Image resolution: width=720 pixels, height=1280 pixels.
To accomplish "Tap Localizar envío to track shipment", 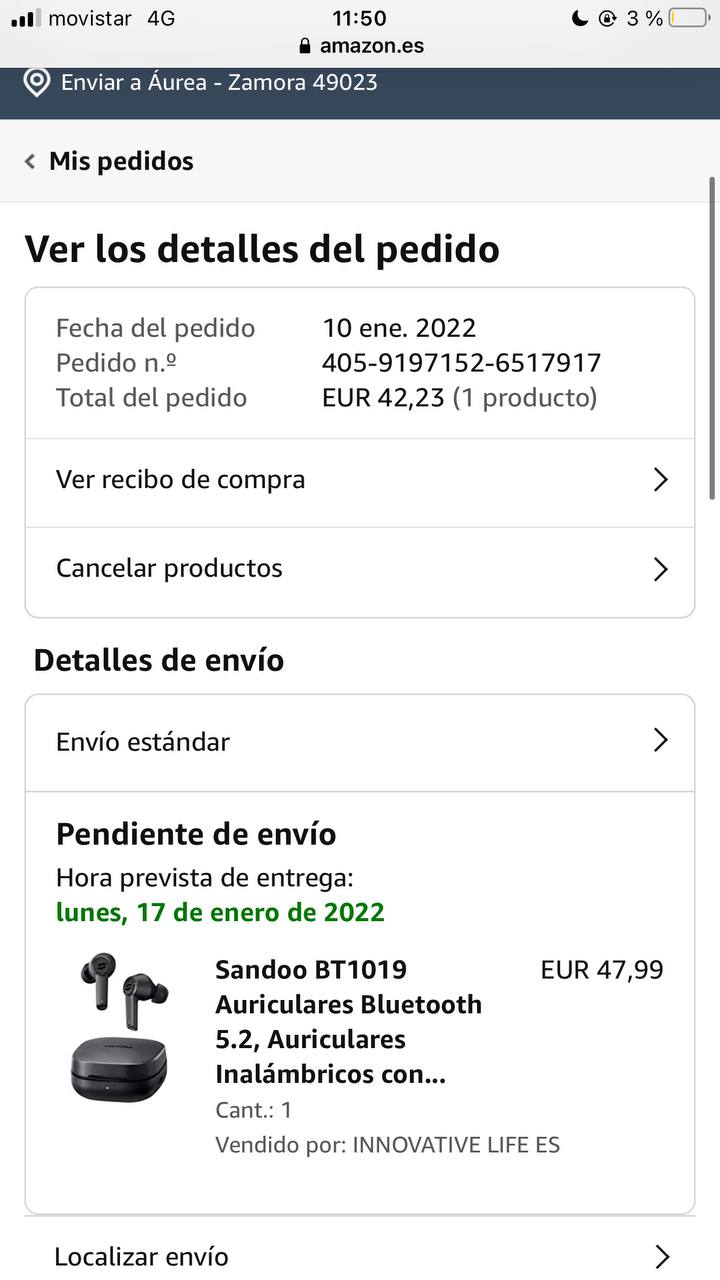I will 142,1256.
